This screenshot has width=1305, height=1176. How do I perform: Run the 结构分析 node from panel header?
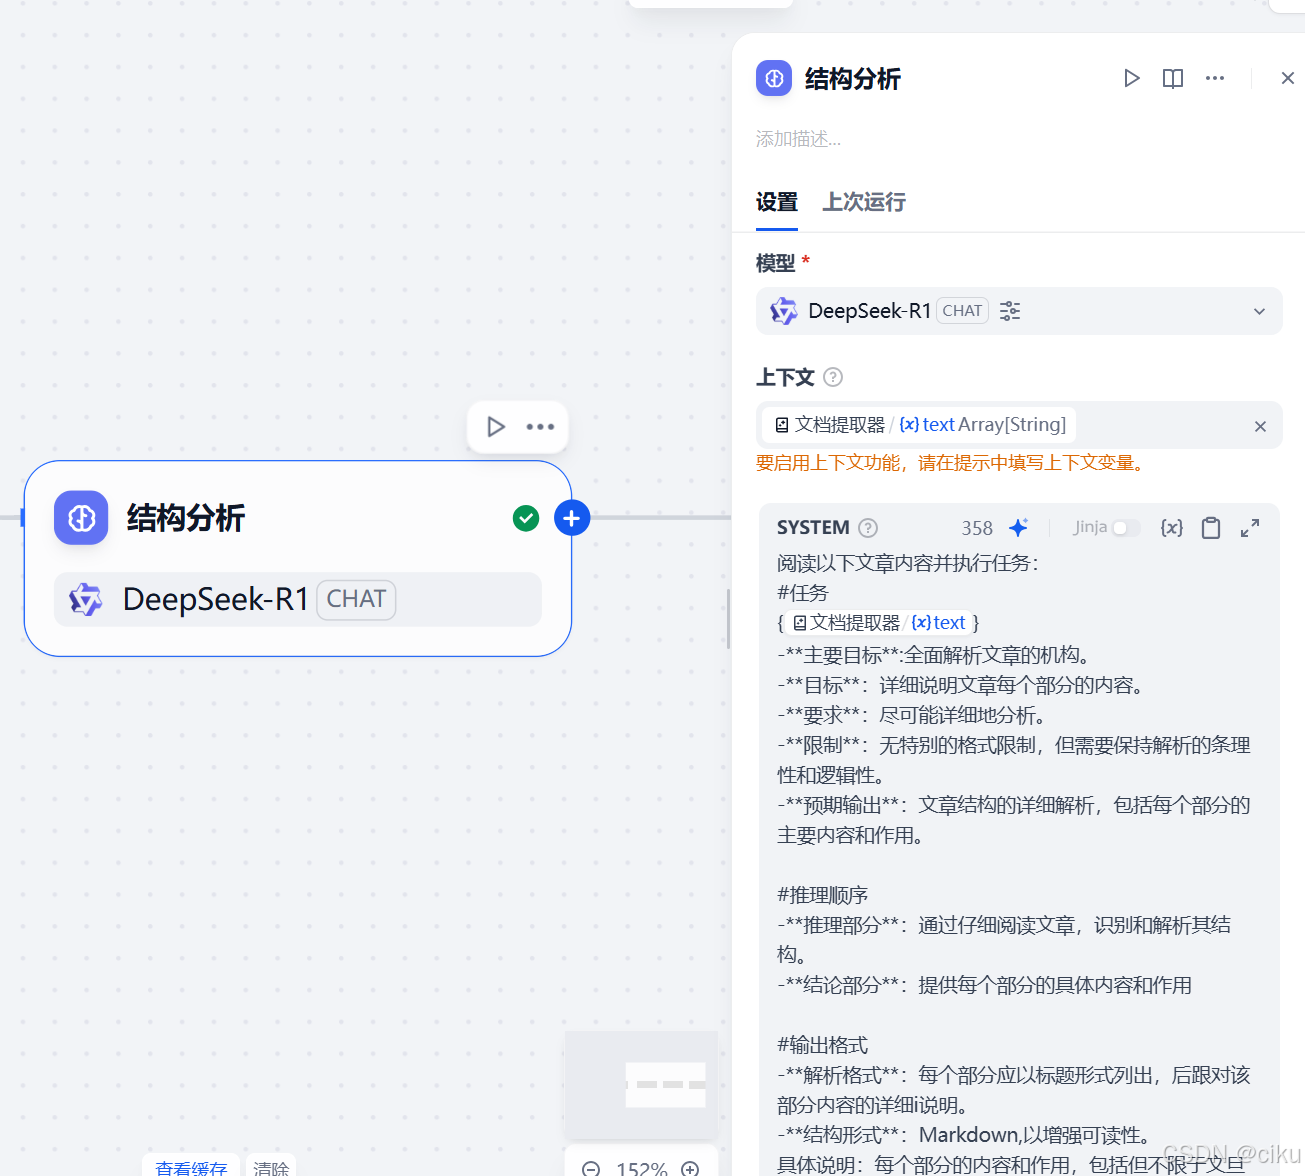coord(1131,78)
